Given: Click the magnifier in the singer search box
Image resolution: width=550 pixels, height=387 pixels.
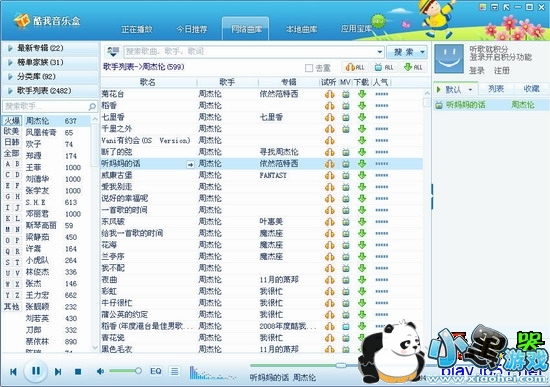Looking at the screenshot, I should pyautogui.click(x=92, y=106).
